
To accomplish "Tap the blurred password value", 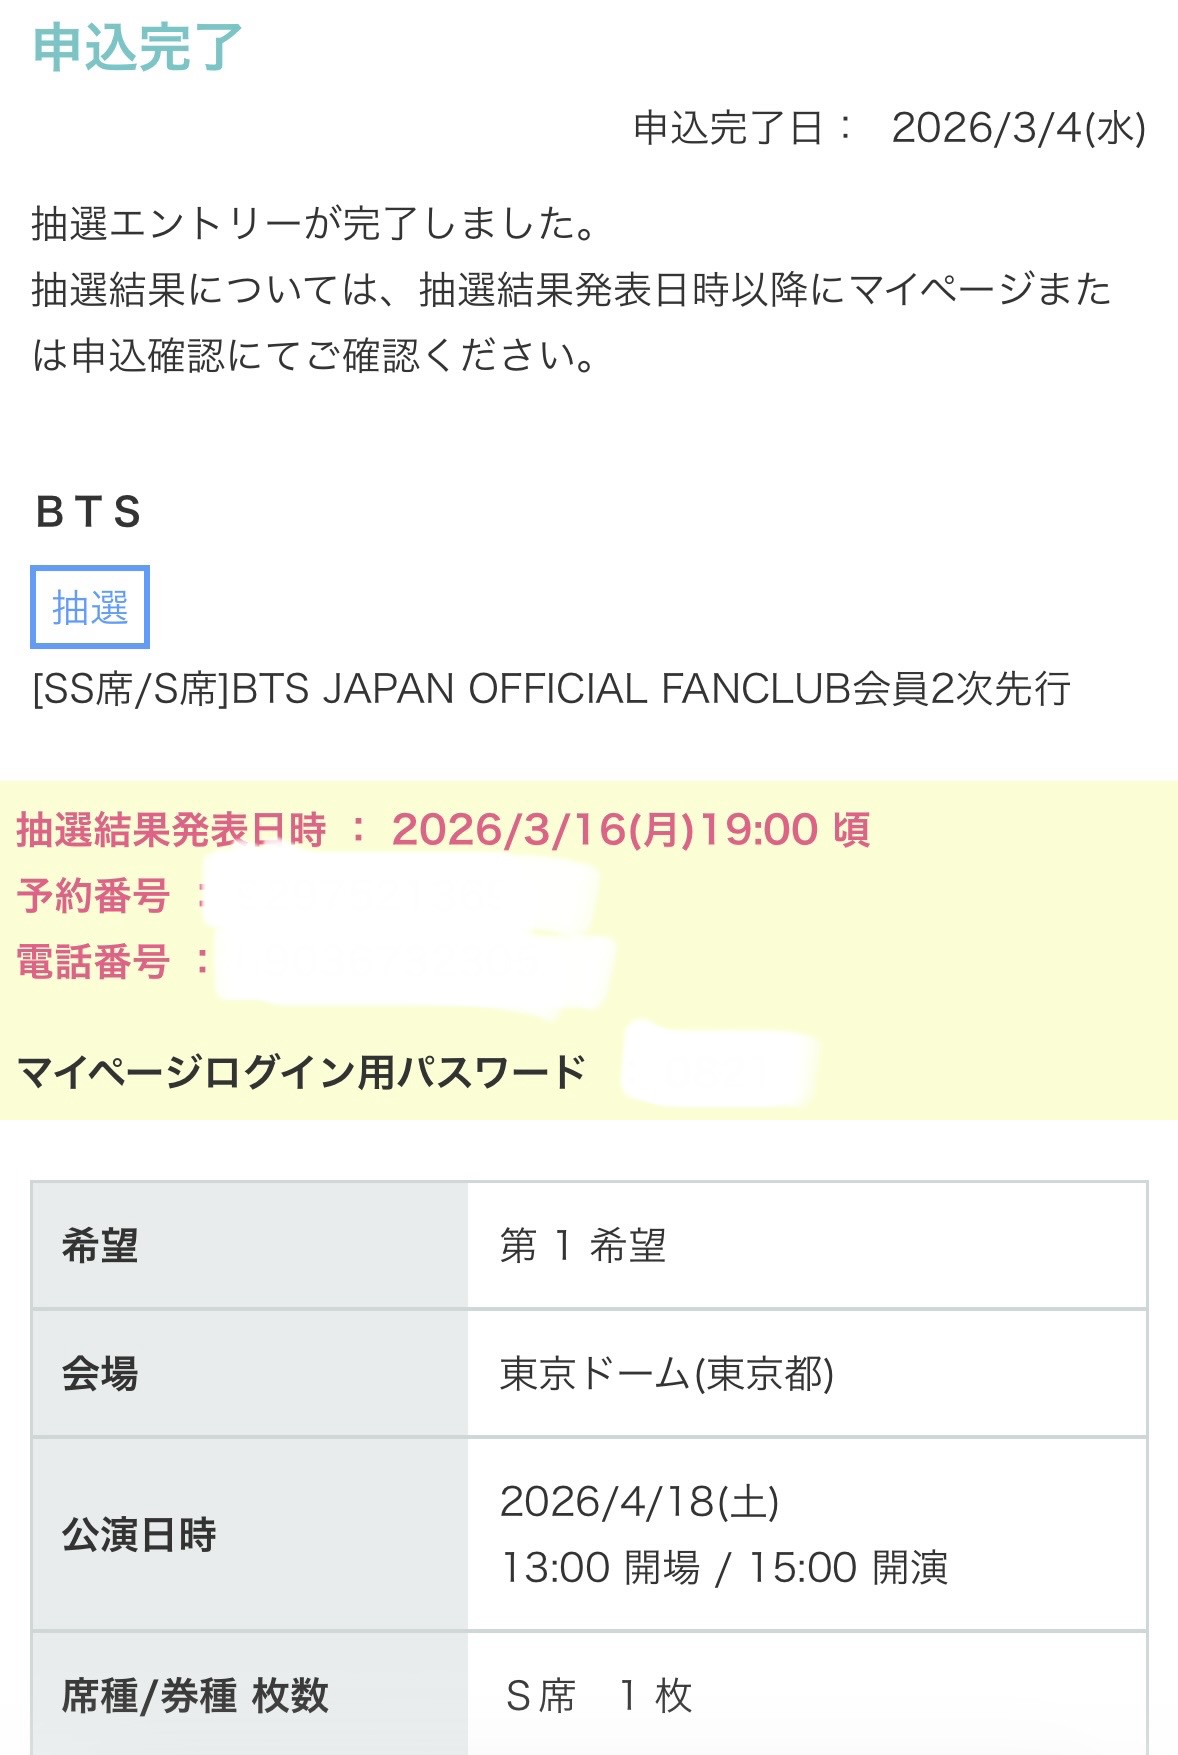I will click(718, 1066).
